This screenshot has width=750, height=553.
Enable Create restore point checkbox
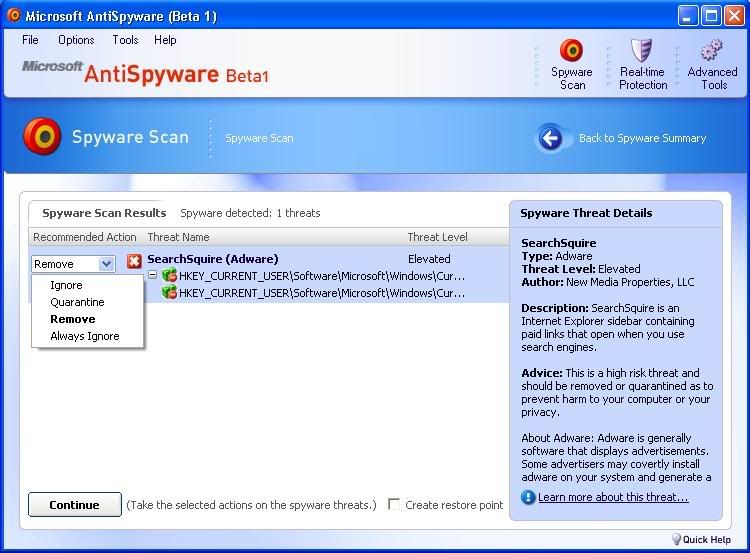point(394,504)
